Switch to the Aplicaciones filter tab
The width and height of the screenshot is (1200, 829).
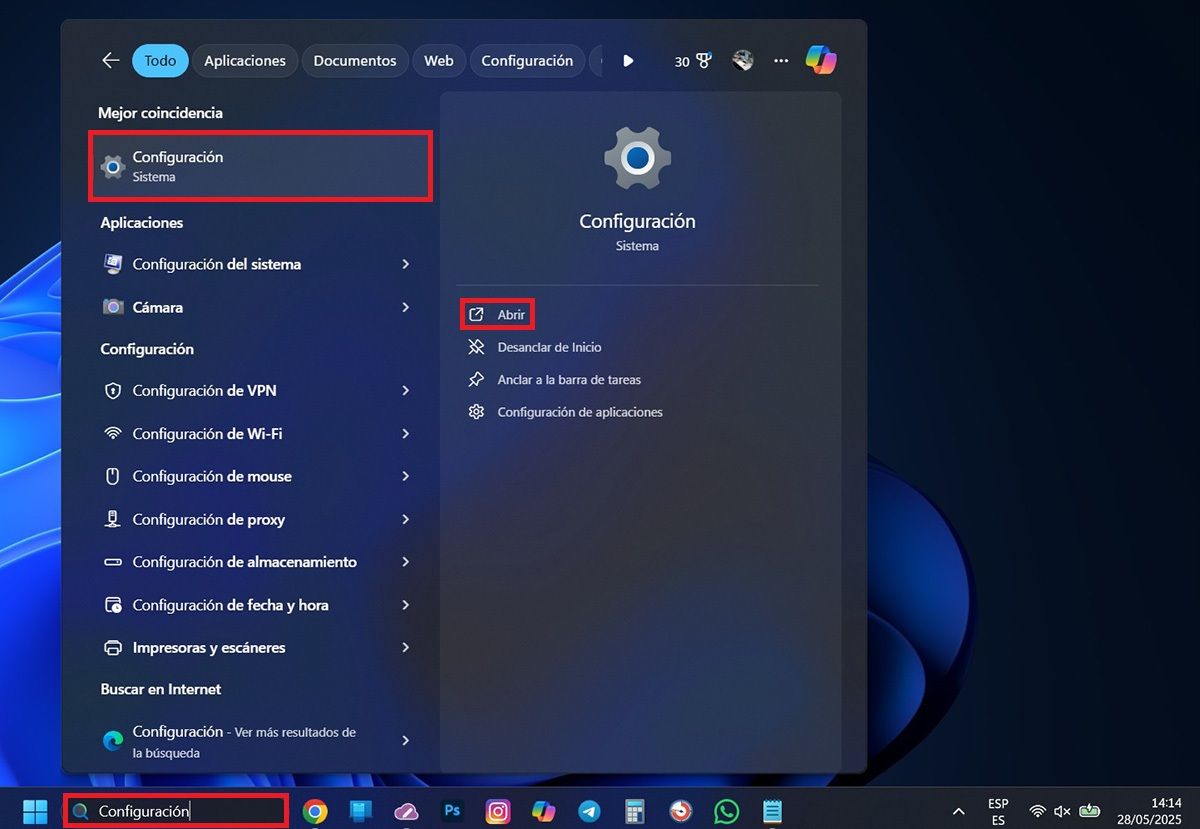tap(245, 61)
